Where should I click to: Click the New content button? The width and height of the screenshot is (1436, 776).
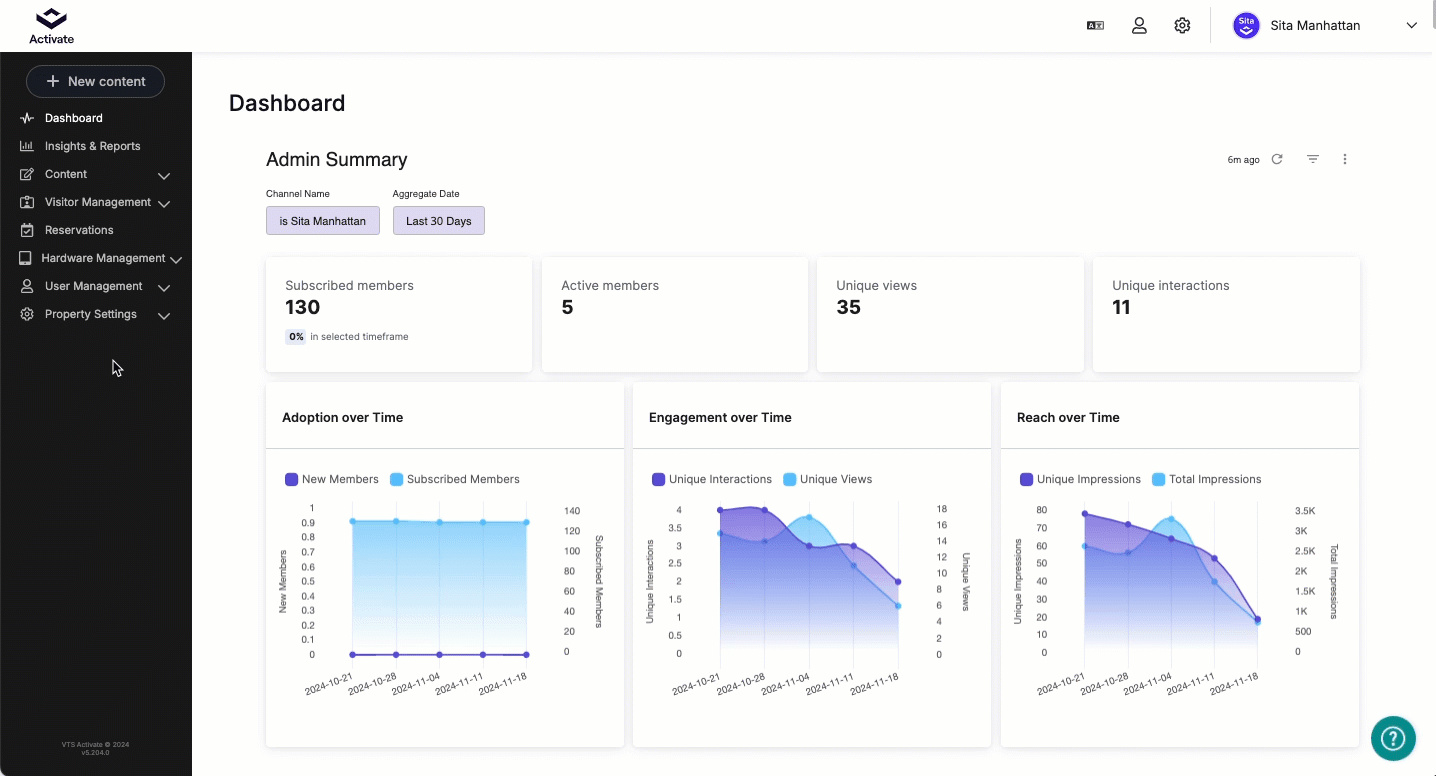click(95, 81)
